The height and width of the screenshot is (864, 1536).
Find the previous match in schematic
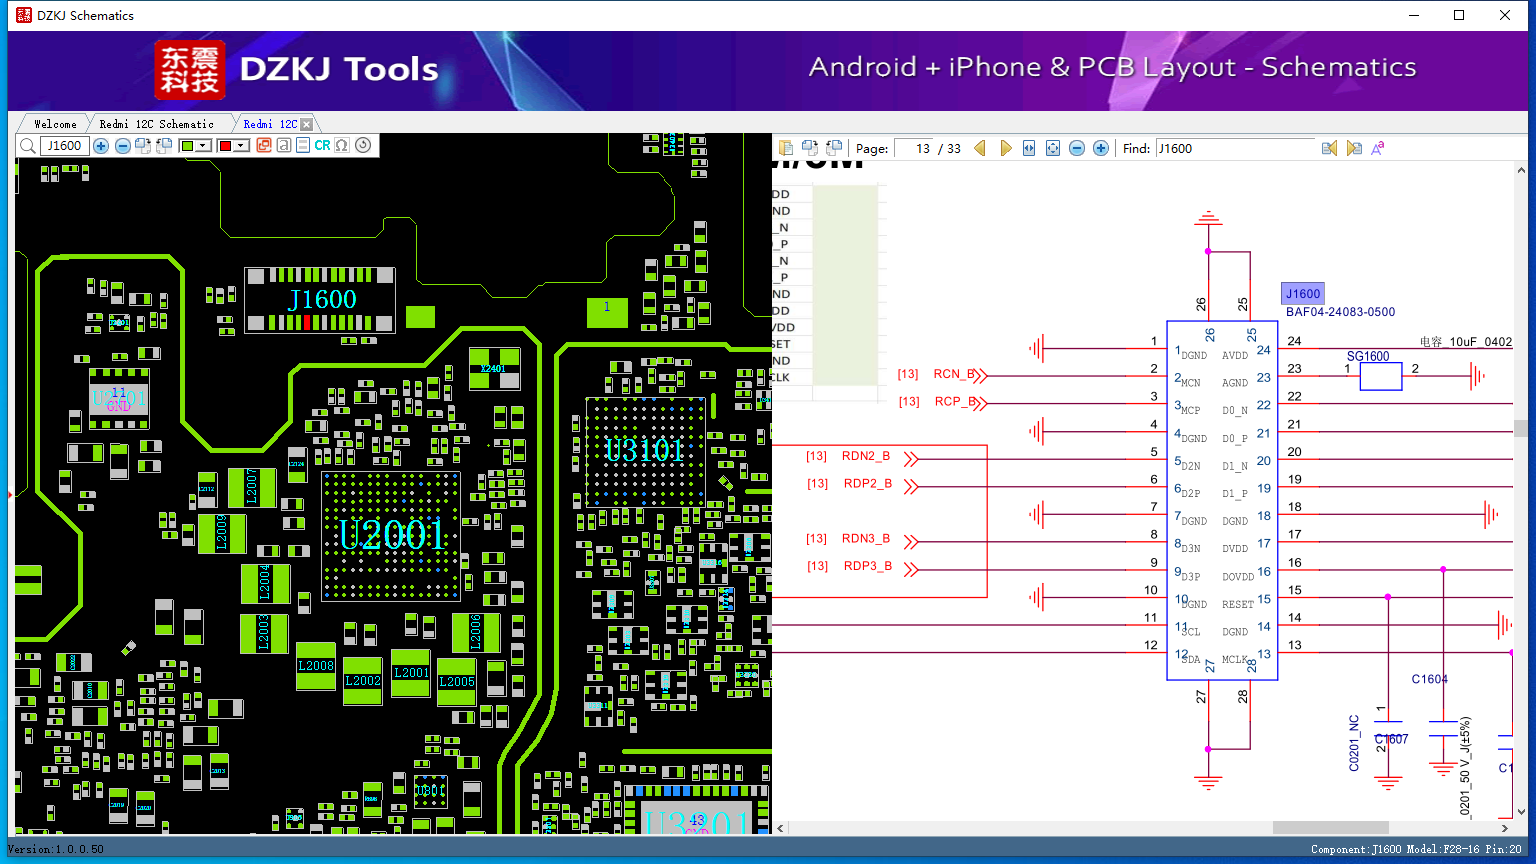(1329, 148)
